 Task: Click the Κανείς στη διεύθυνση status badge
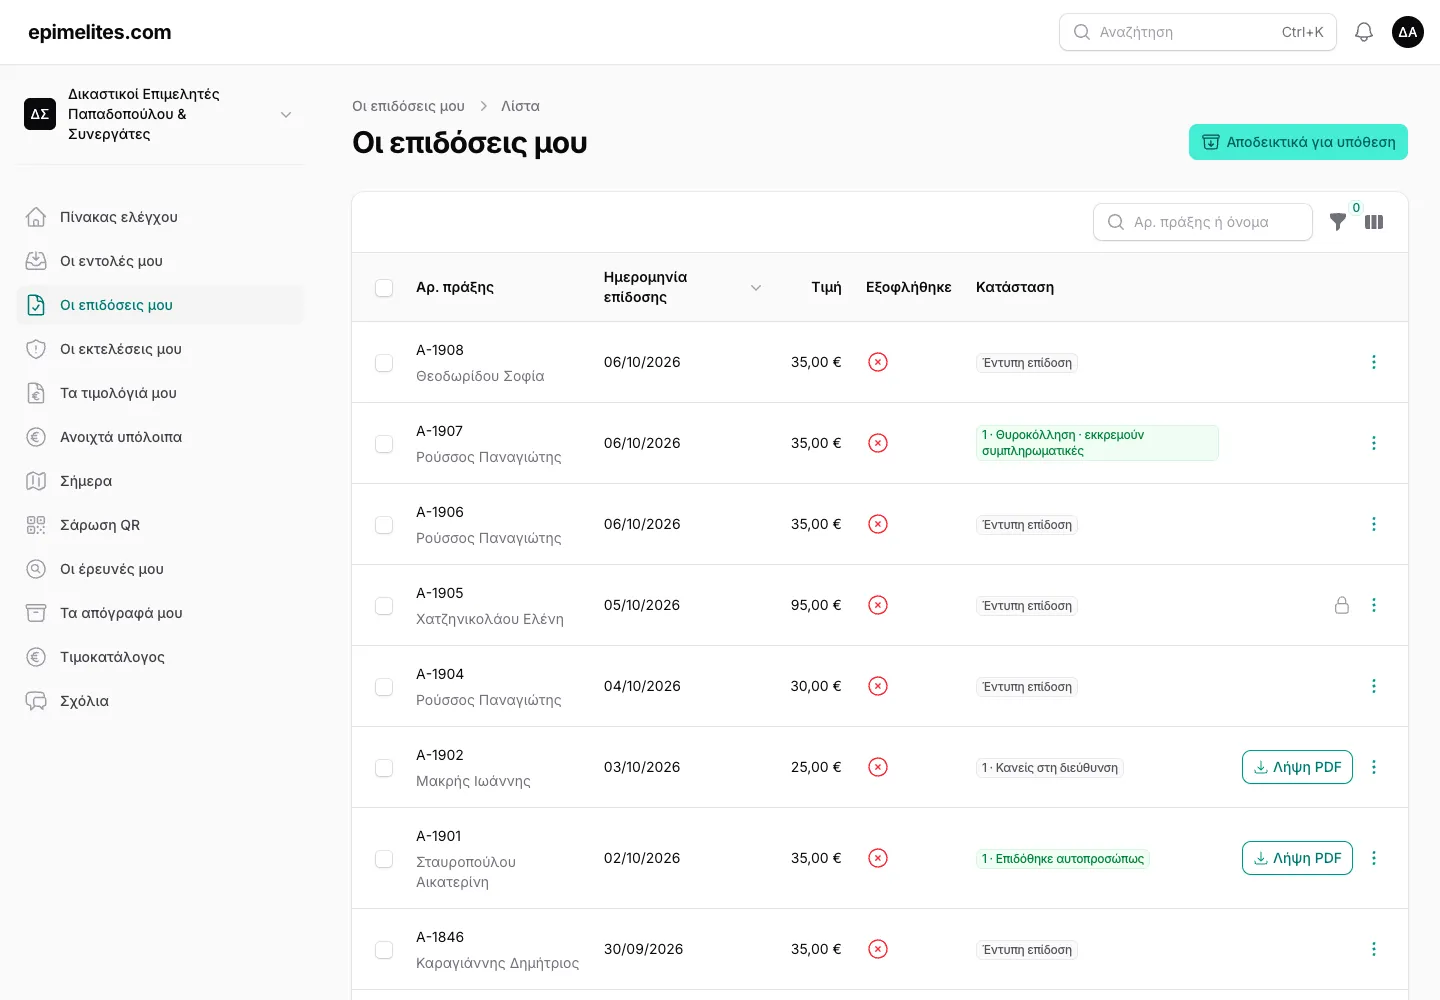point(1050,768)
